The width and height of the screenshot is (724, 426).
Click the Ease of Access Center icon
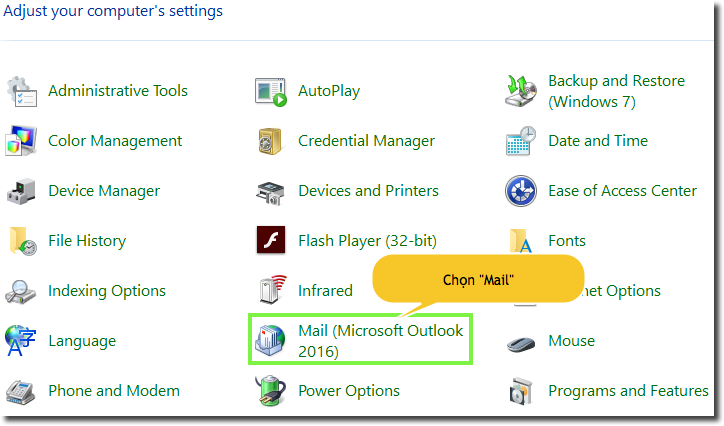click(522, 191)
